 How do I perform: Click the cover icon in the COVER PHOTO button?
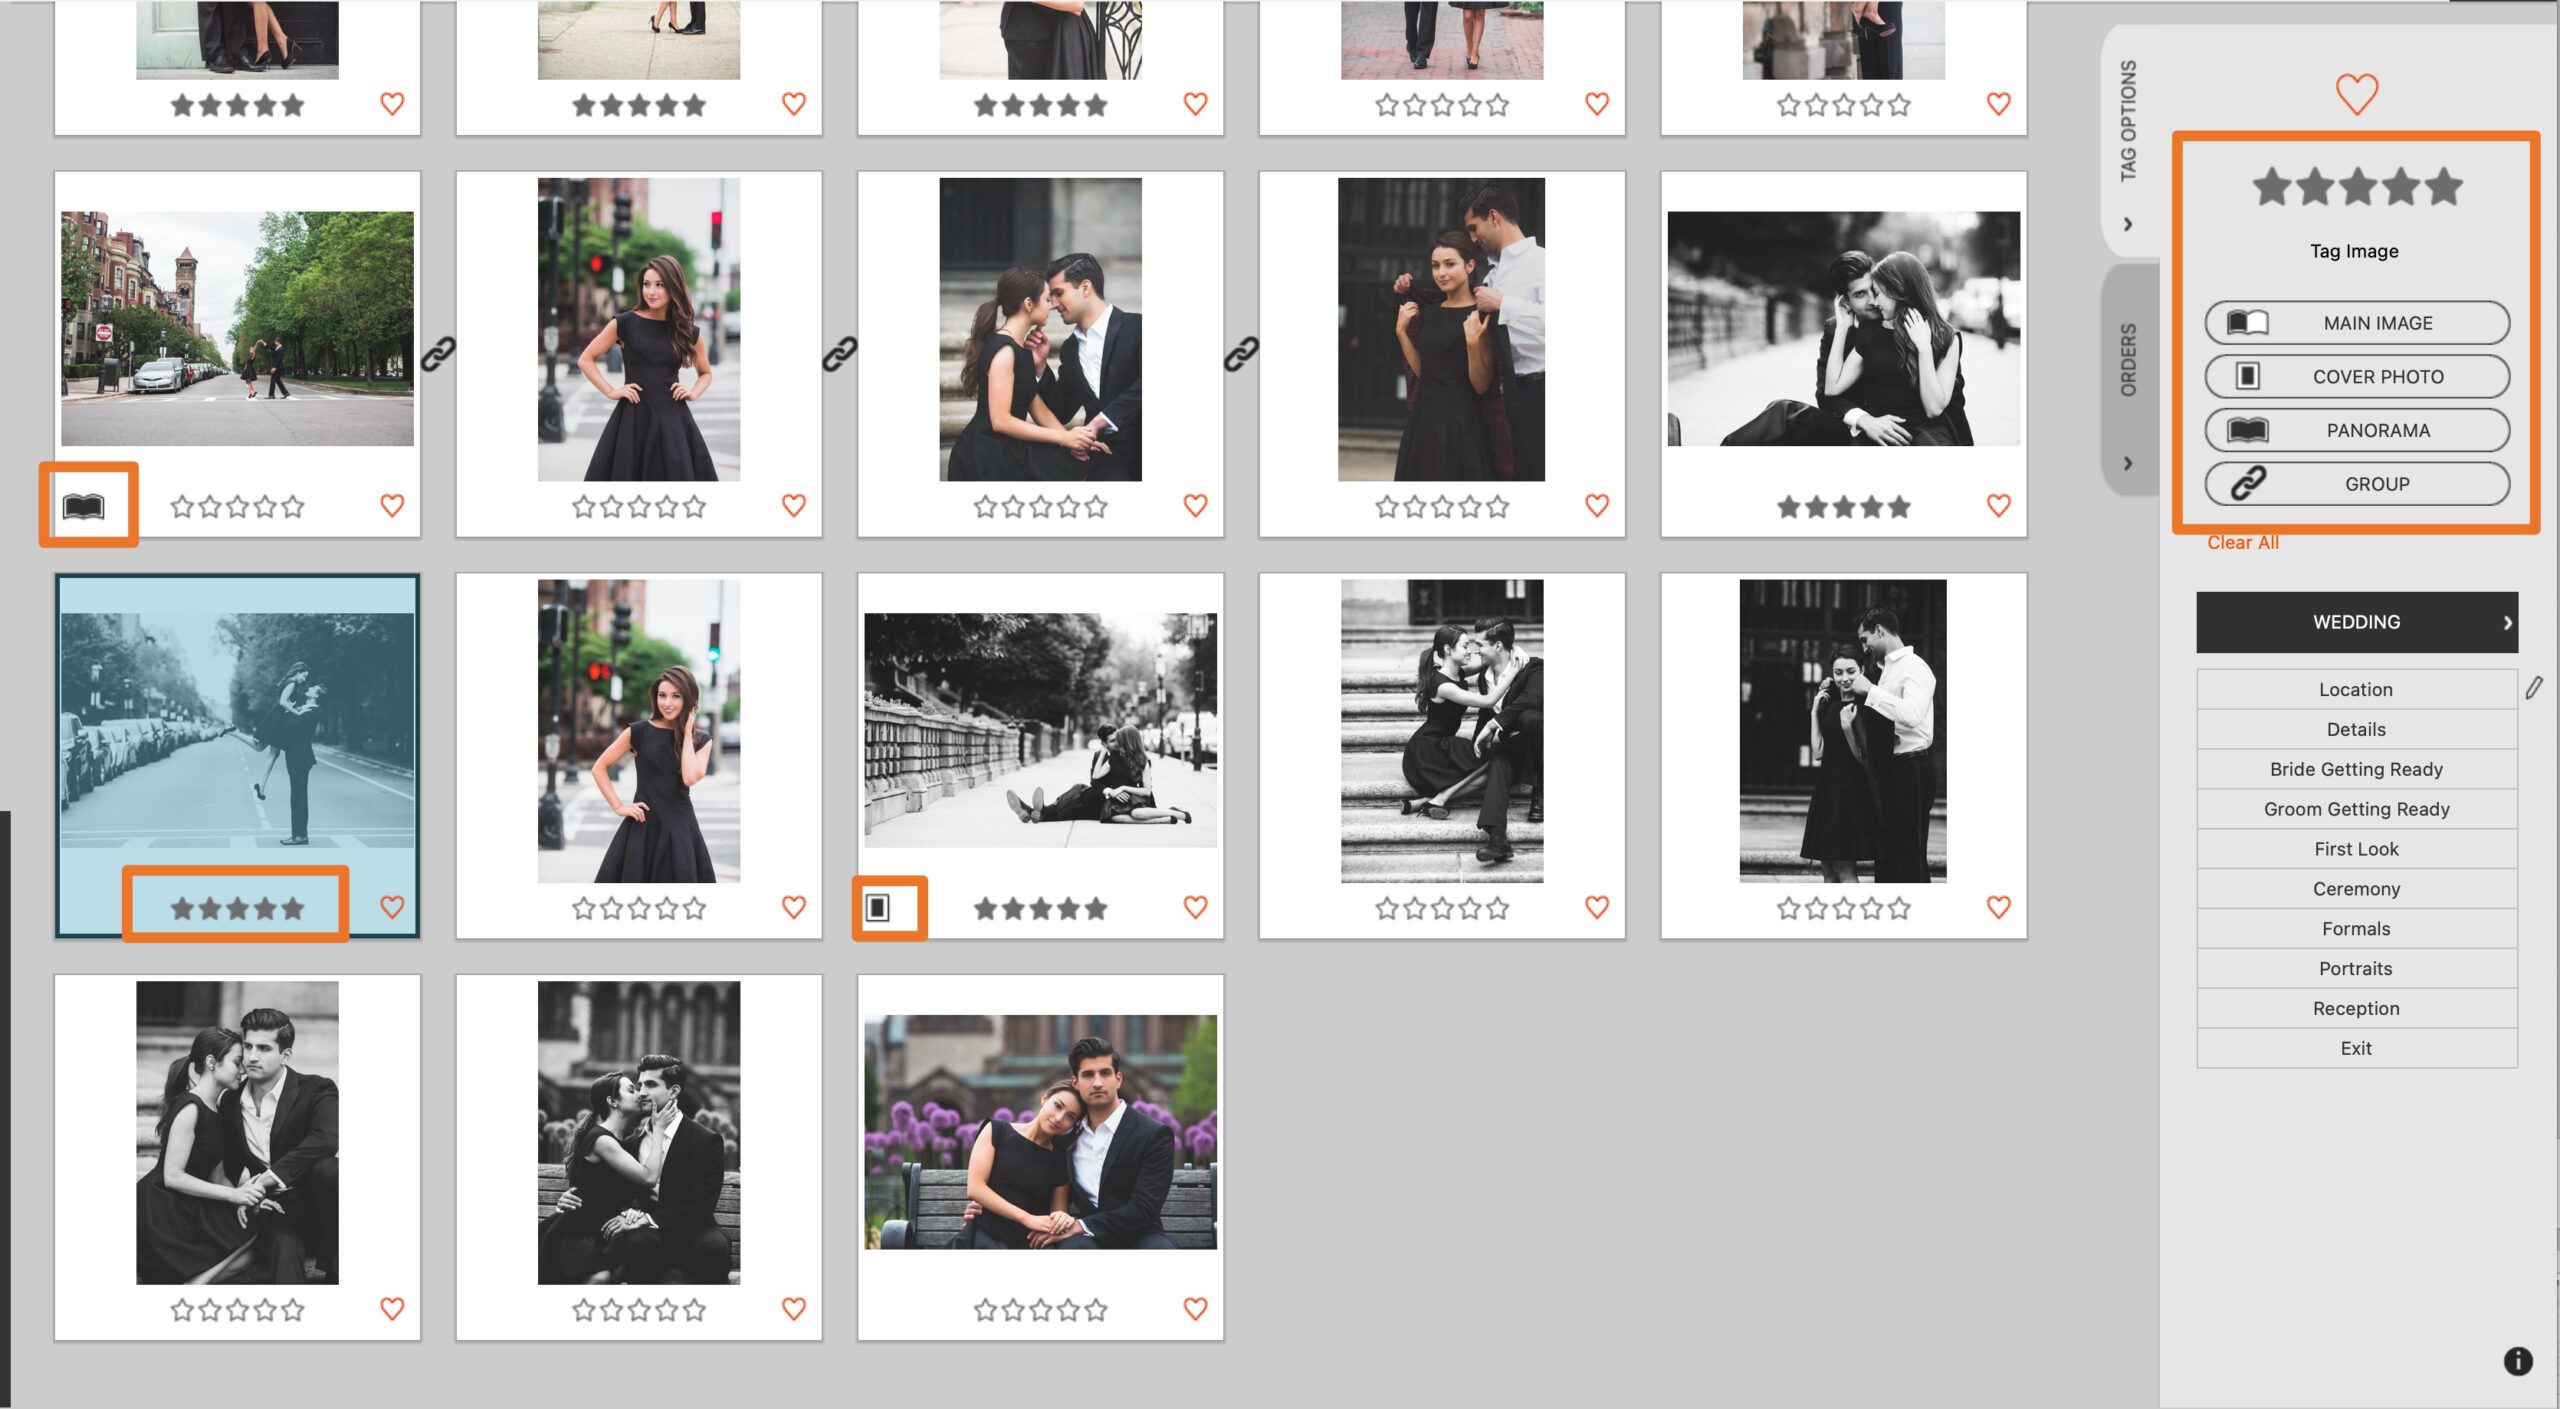coord(2247,376)
